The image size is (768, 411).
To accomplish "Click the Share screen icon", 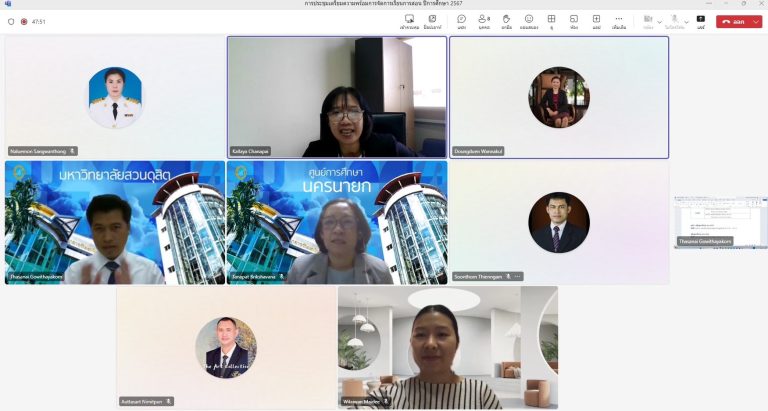I will 701,20.
